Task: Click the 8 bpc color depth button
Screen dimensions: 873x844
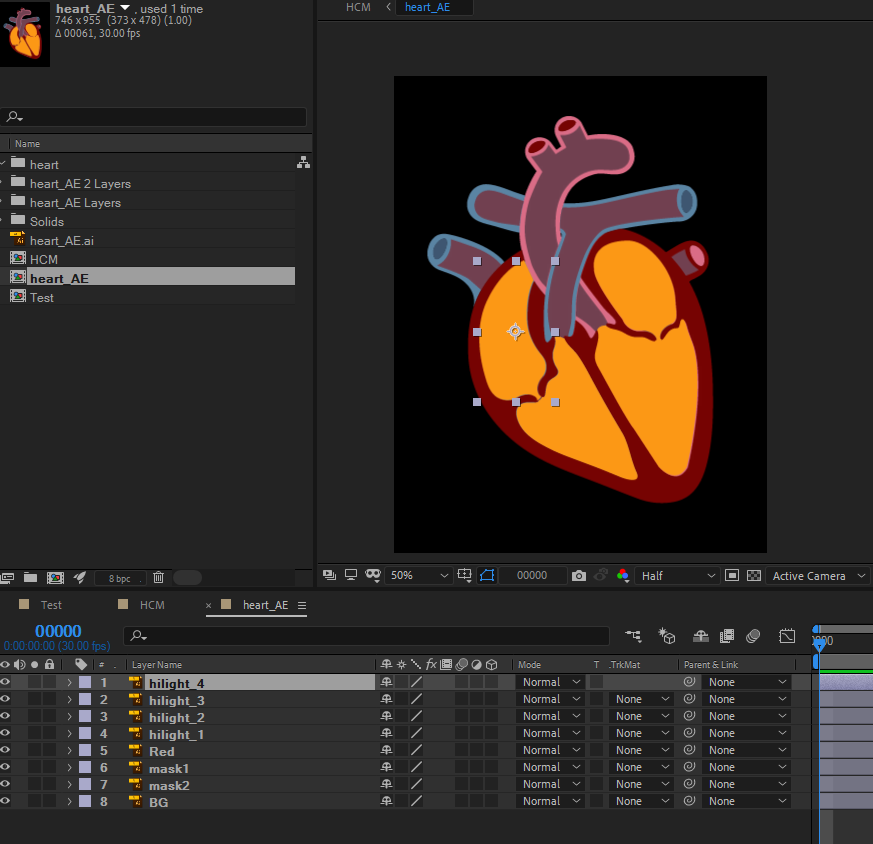Action: (x=119, y=578)
